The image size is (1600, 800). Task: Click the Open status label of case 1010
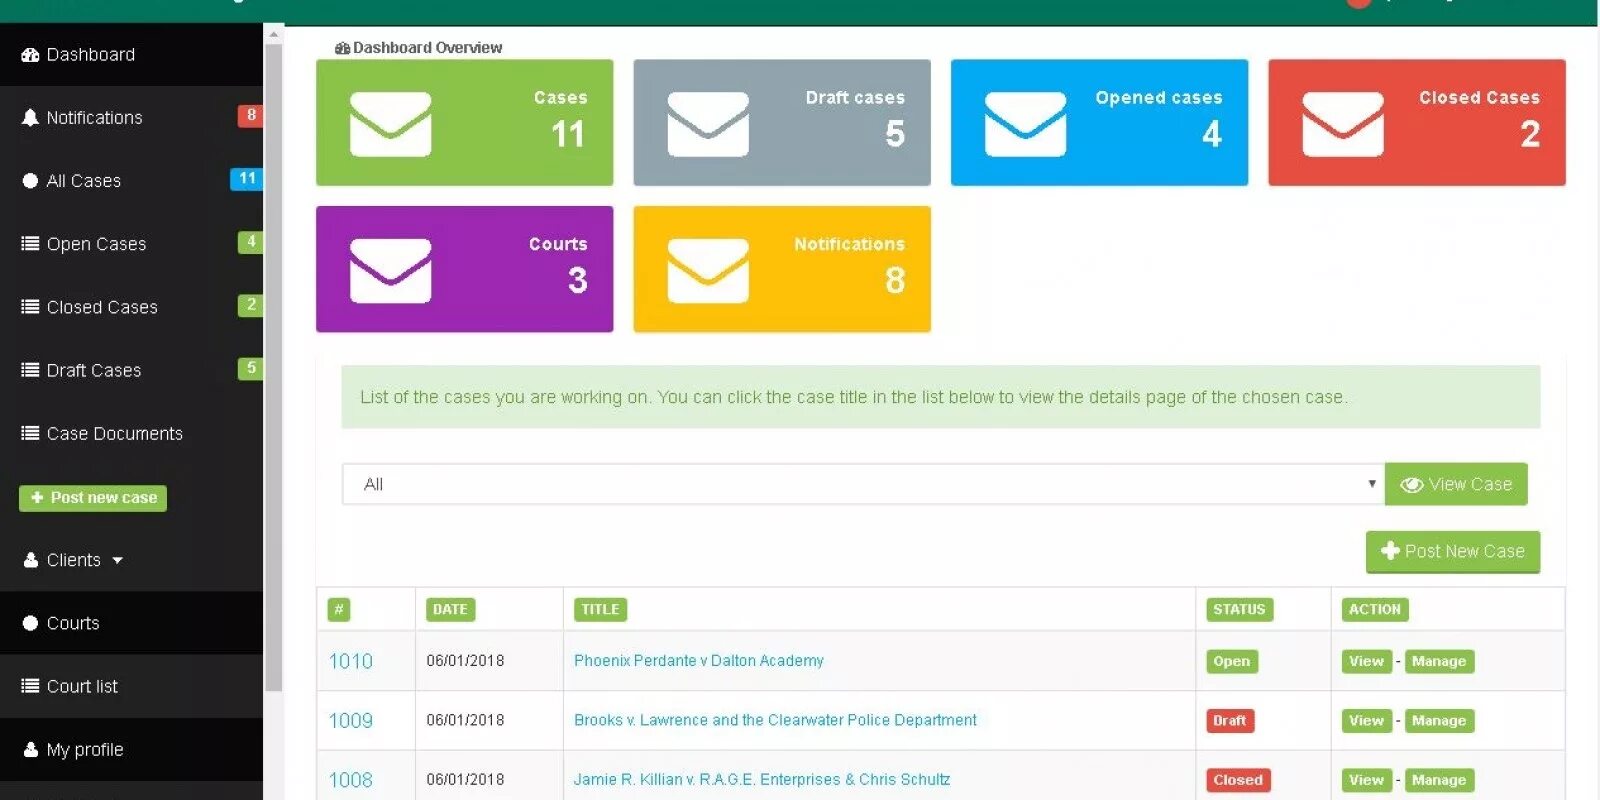click(x=1232, y=661)
